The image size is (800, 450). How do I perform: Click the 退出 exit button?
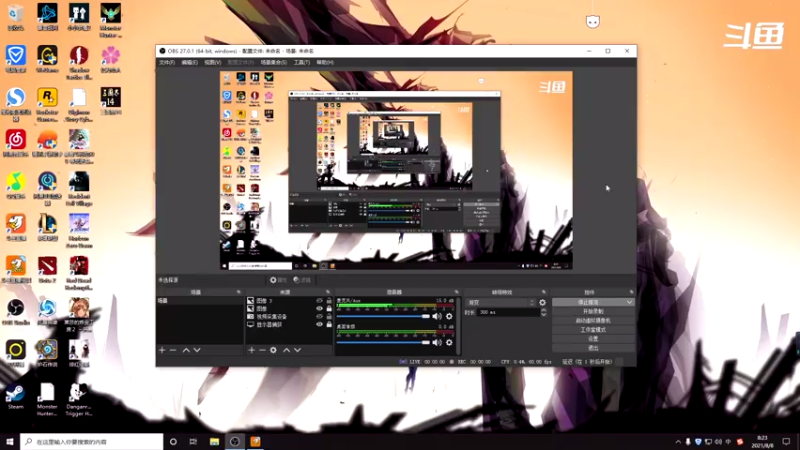click(x=593, y=348)
